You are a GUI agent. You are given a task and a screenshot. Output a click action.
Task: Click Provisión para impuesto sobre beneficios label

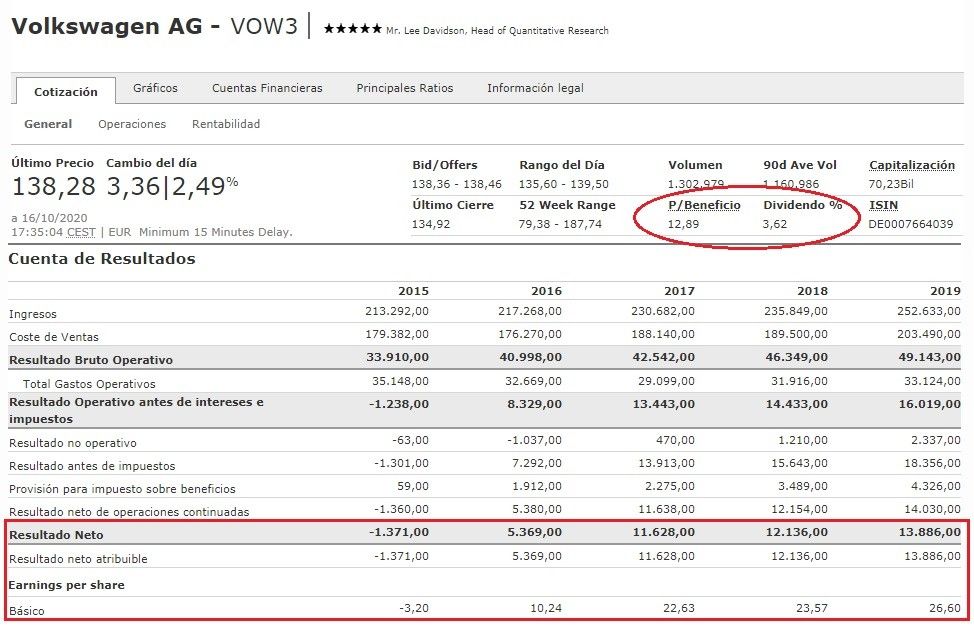[122, 489]
